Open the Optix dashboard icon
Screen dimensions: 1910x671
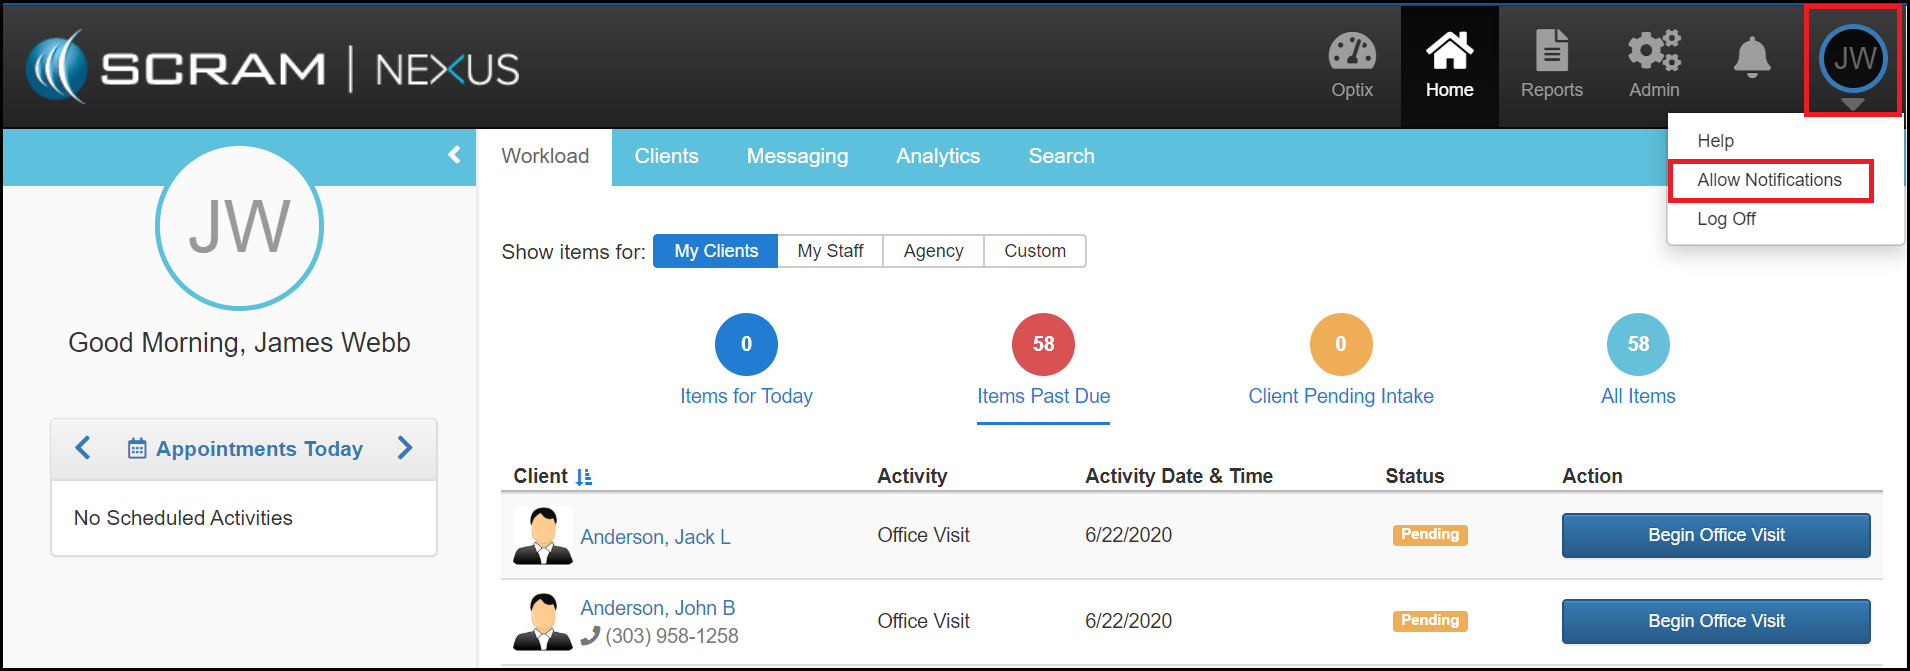[1351, 53]
